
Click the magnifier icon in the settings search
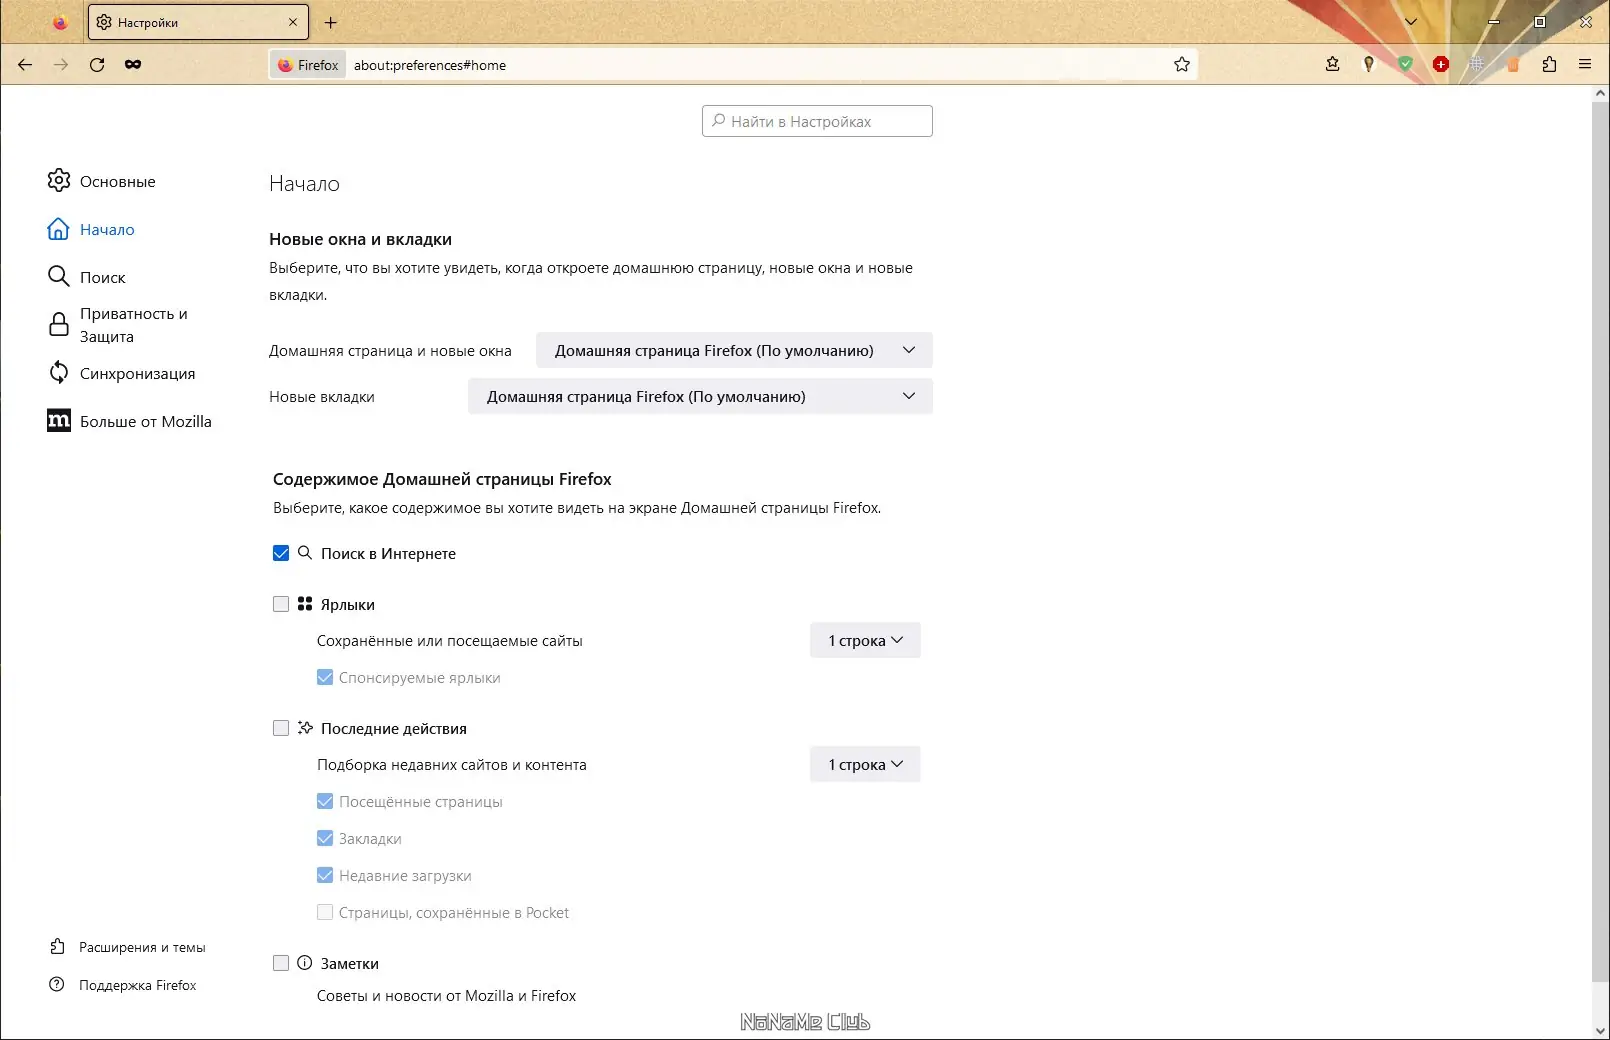tap(718, 121)
